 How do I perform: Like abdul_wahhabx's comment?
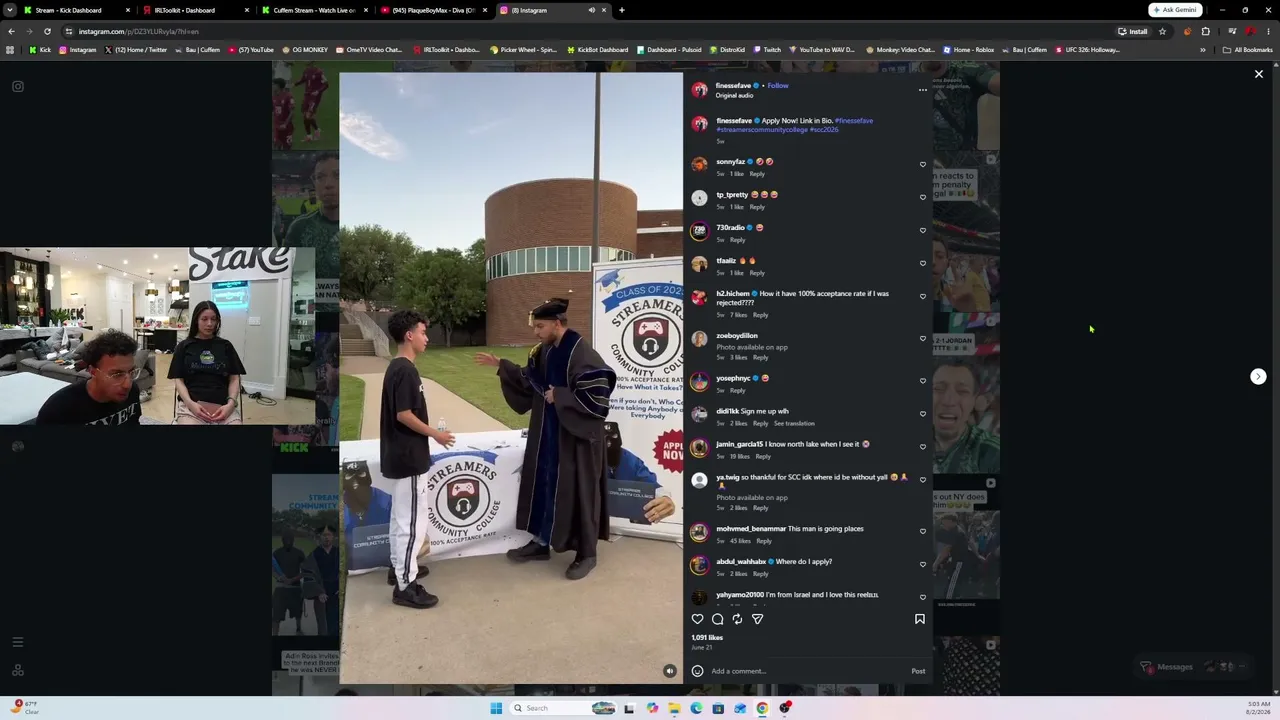(x=923, y=564)
